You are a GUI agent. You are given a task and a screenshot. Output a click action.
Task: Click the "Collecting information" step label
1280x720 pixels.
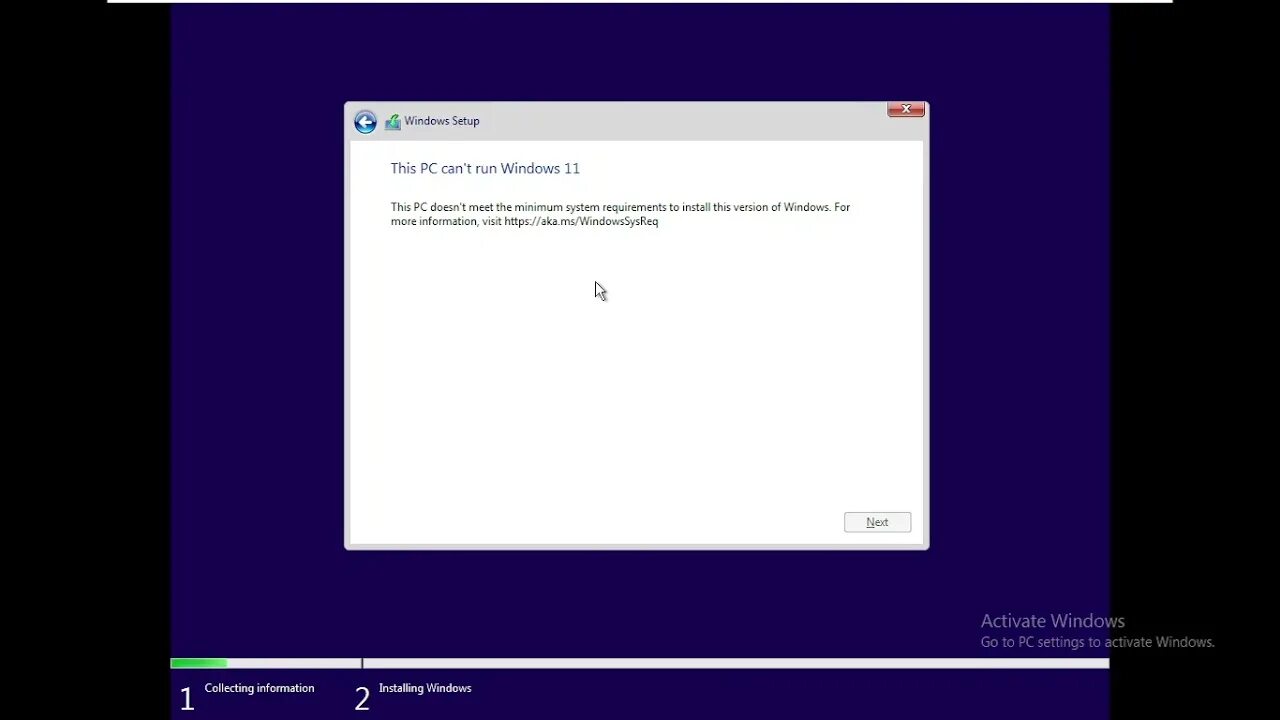[259, 688]
